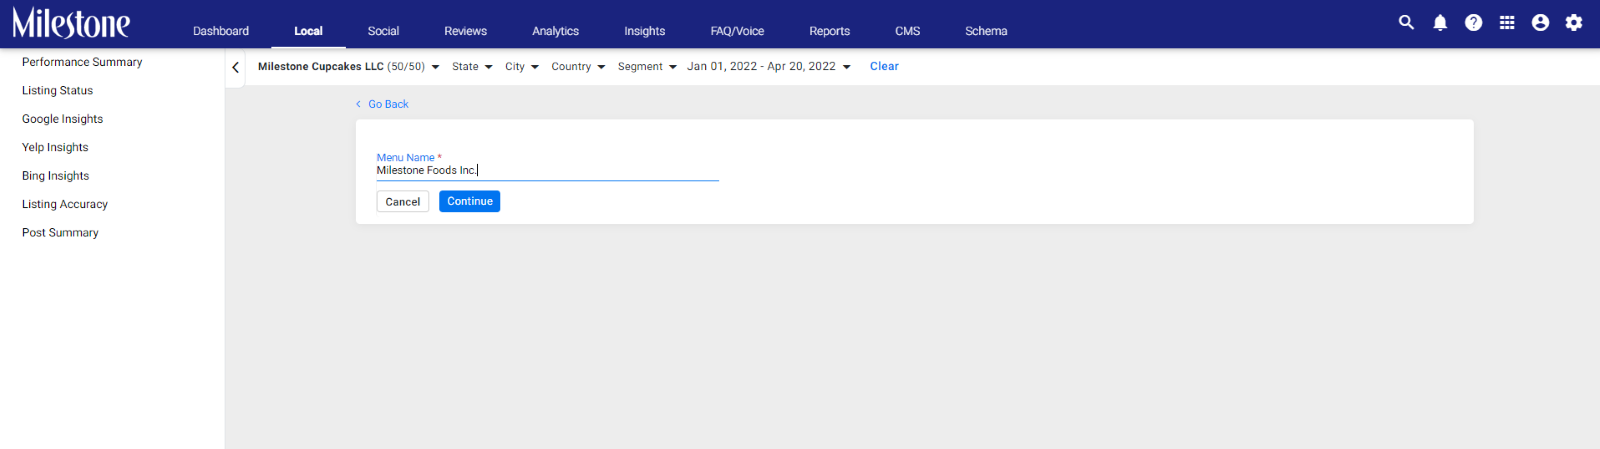Click the Continue button
This screenshot has height=449, width=1600.
coord(470,202)
